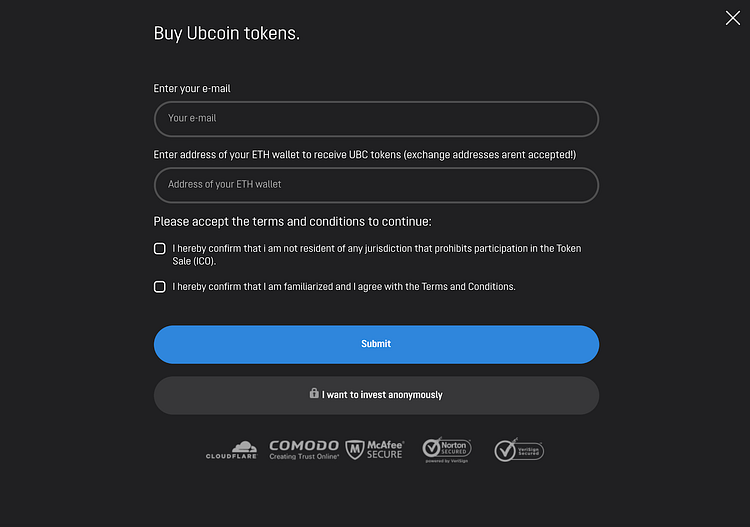The width and height of the screenshot is (750, 527).
Task: Click the VeriSign Secured badge
Action: click(x=519, y=450)
